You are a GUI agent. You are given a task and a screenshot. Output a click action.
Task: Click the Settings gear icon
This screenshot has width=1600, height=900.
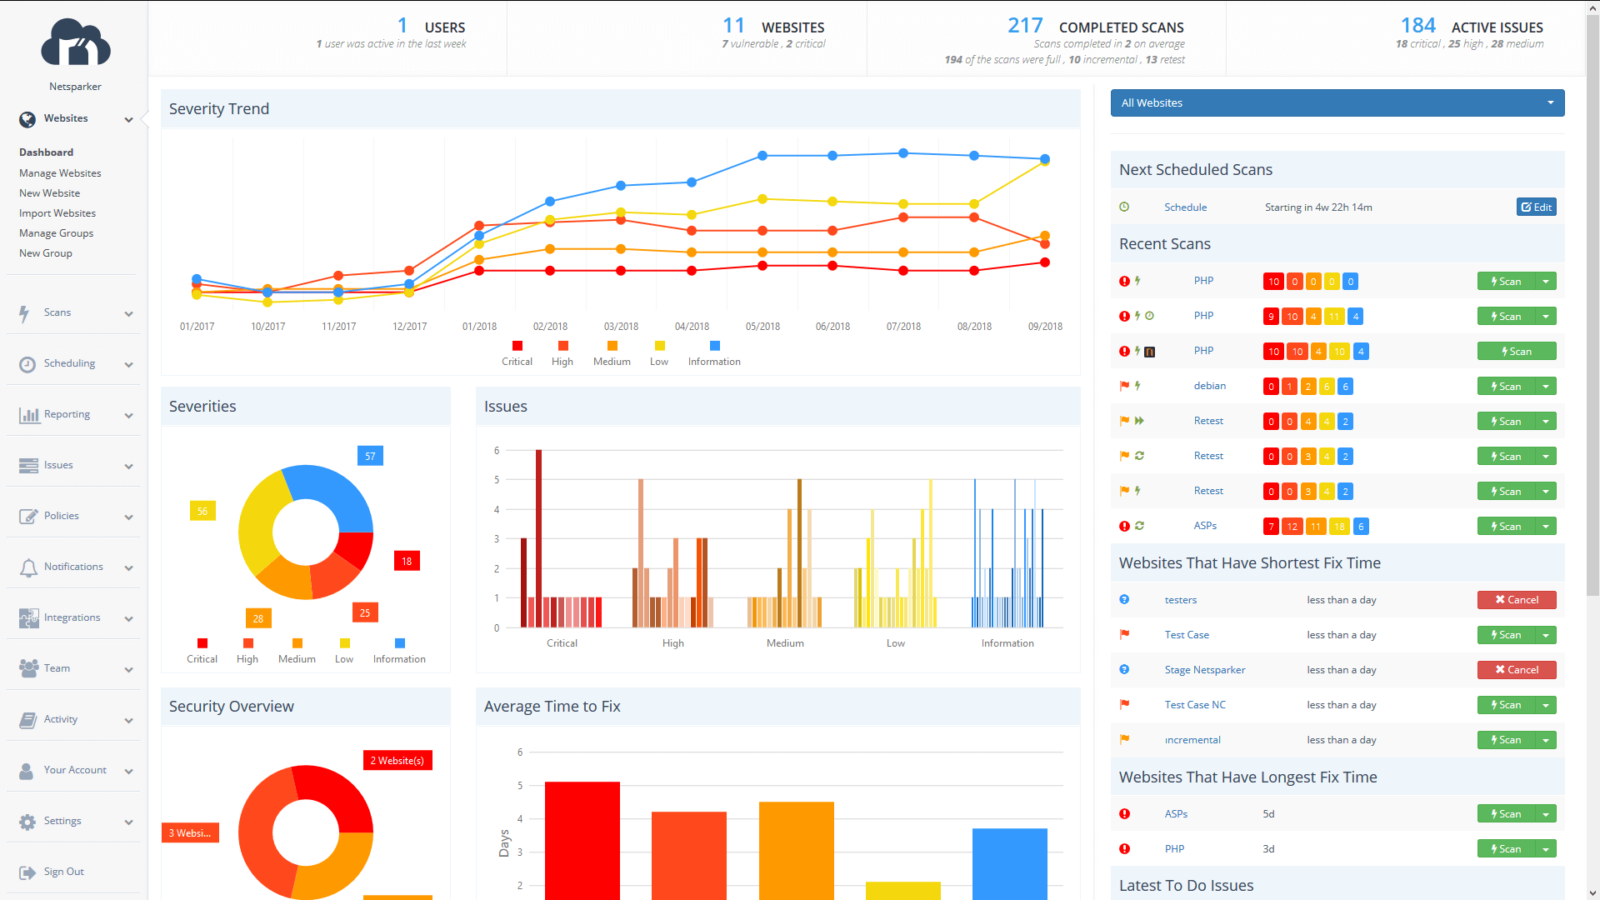click(27, 820)
